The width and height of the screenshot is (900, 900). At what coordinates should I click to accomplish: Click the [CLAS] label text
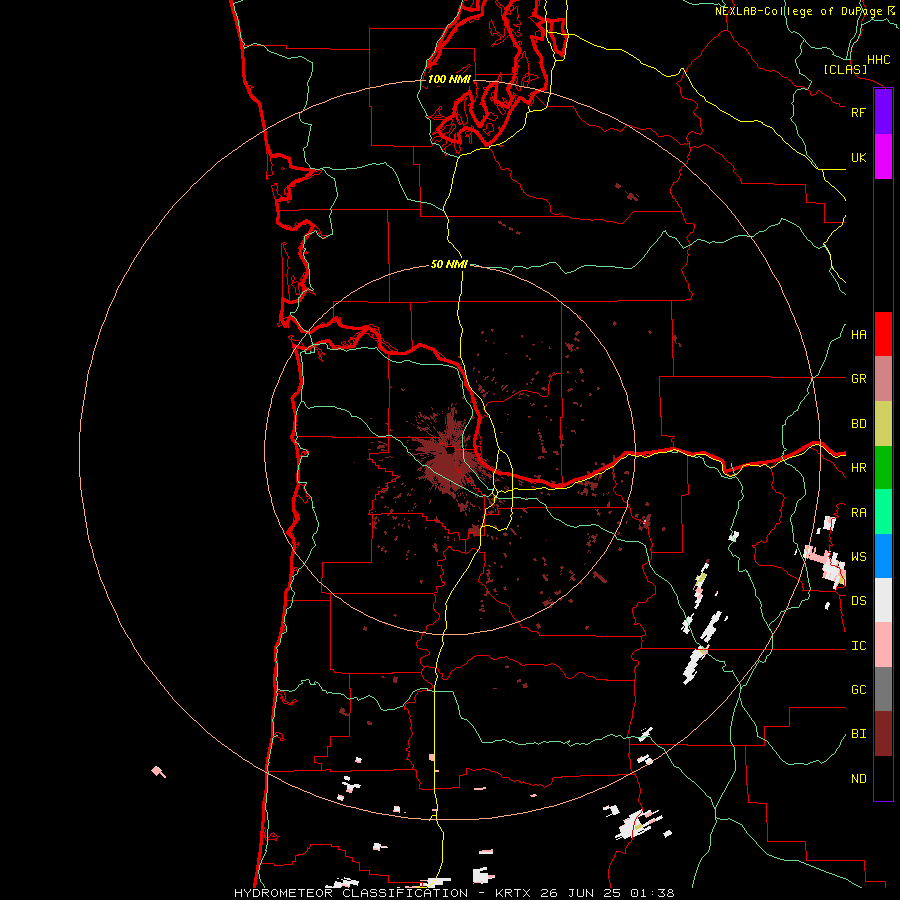point(845,70)
